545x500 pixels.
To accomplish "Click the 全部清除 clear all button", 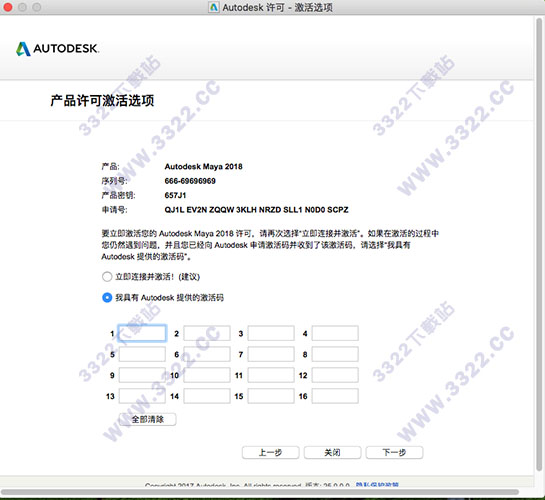I will pyautogui.click(x=148, y=419).
